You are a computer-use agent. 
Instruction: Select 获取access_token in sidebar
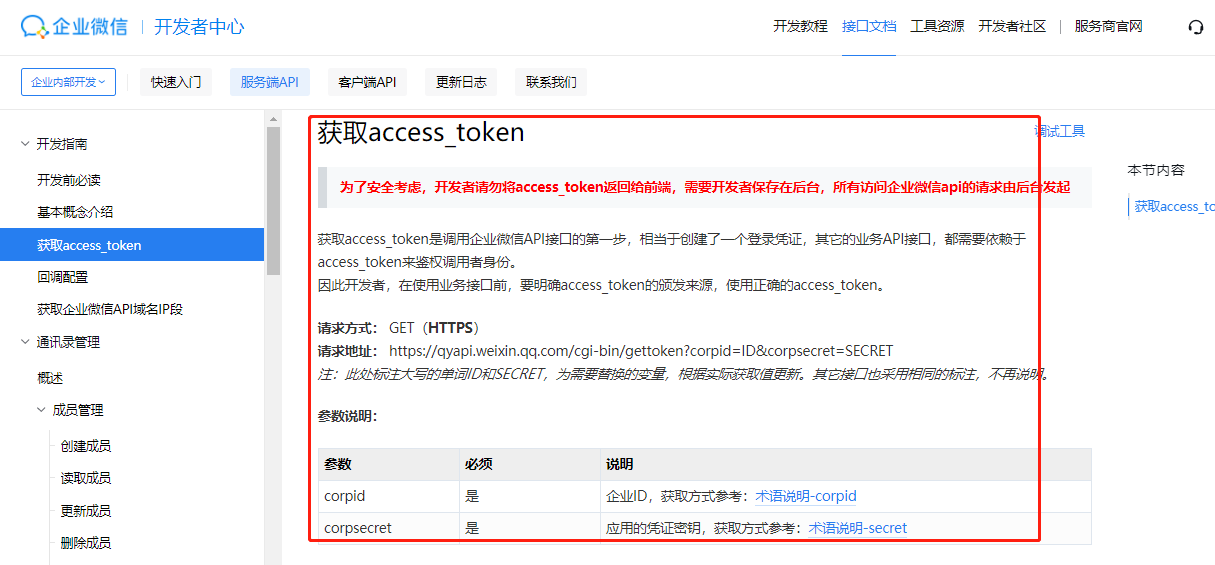coord(132,245)
